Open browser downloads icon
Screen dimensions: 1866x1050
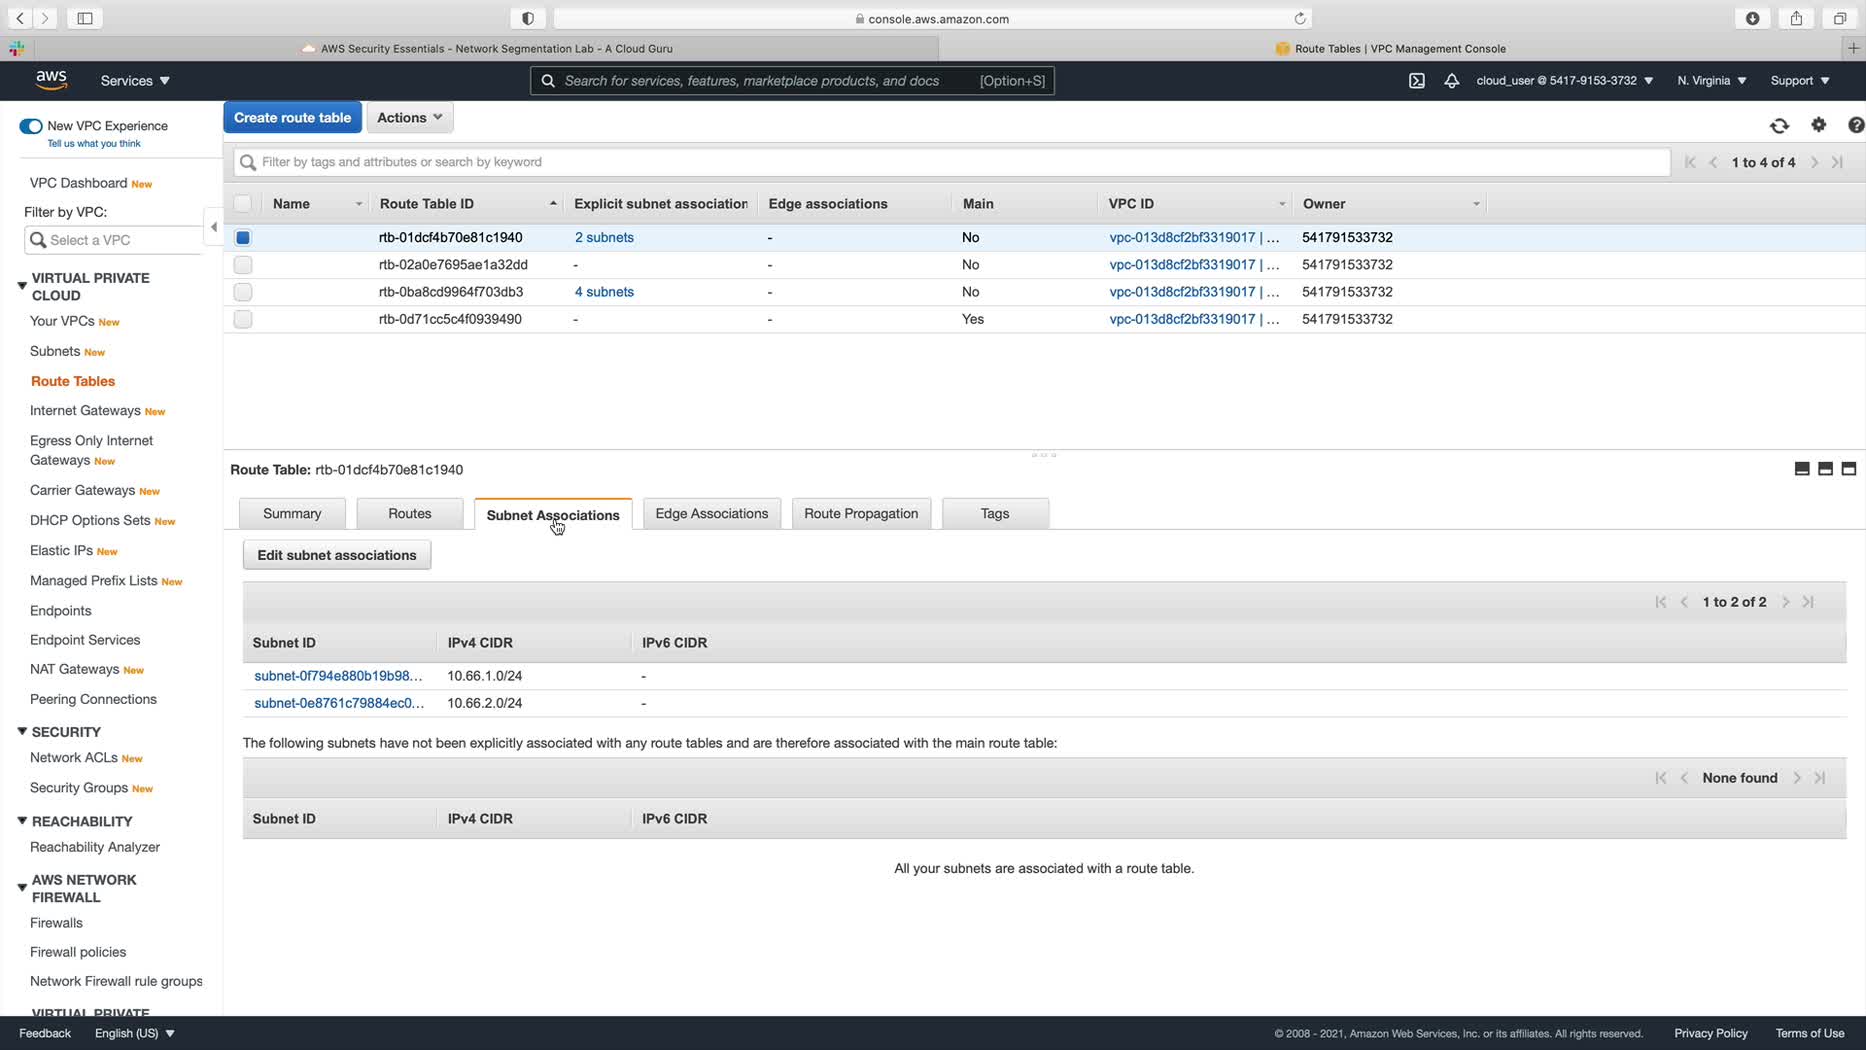coord(1753,18)
